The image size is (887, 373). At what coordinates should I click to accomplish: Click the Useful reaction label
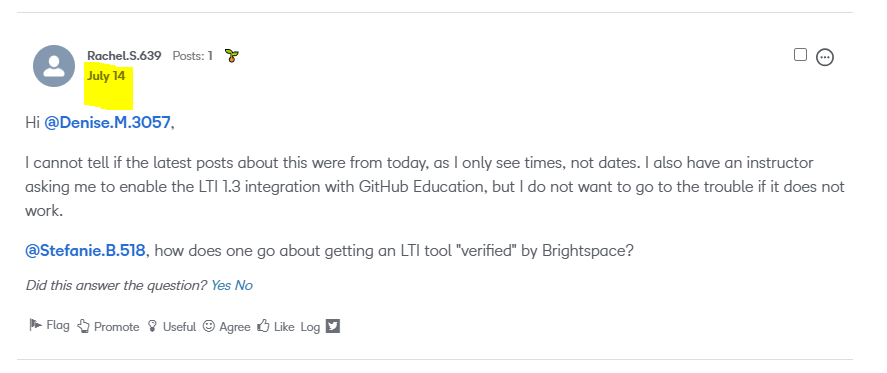[x=179, y=327]
